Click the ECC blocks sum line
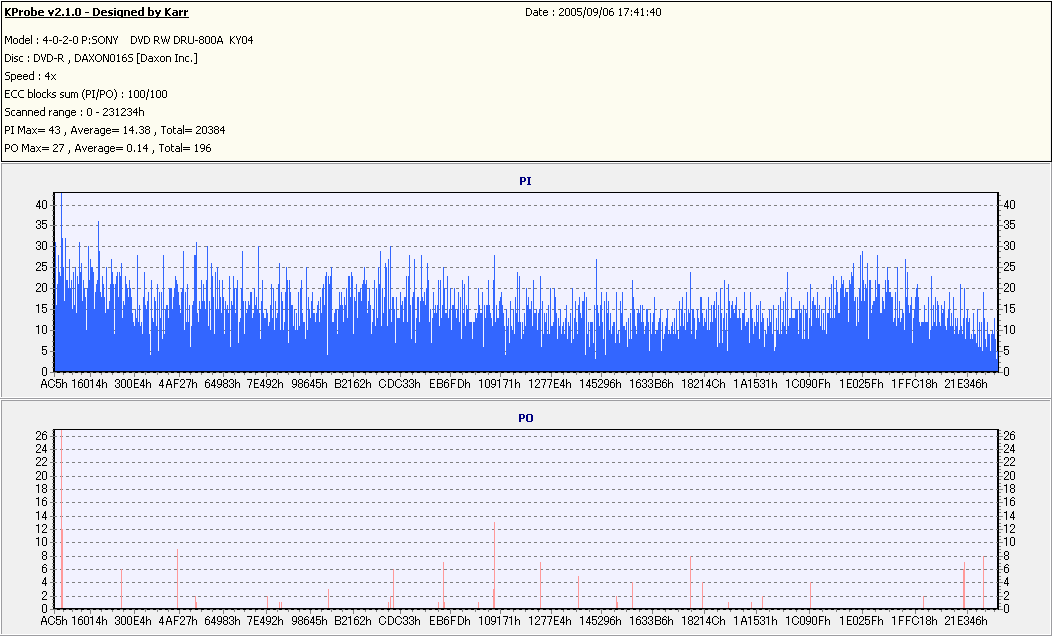Viewport: 1052px width, 636px height. coord(86,94)
